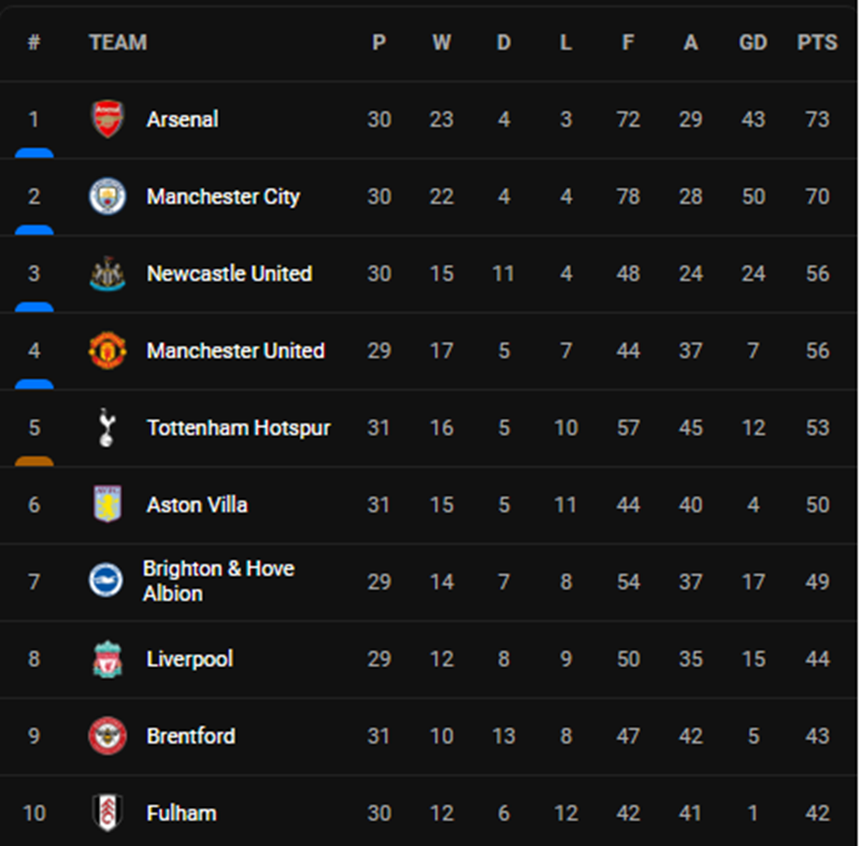This screenshot has width=860, height=846.
Task: Open the Arsenal team name link
Action: click(182, 119)
